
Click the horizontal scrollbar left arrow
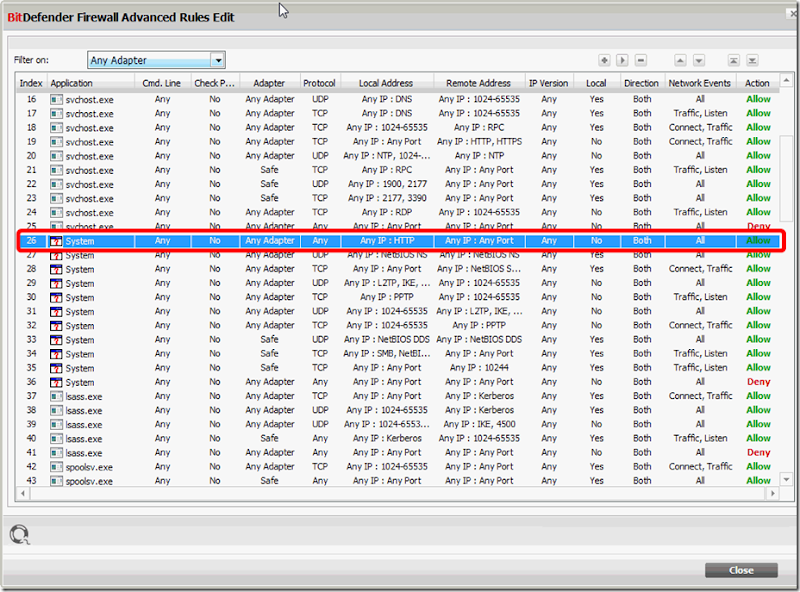click(x=22, y=493)
